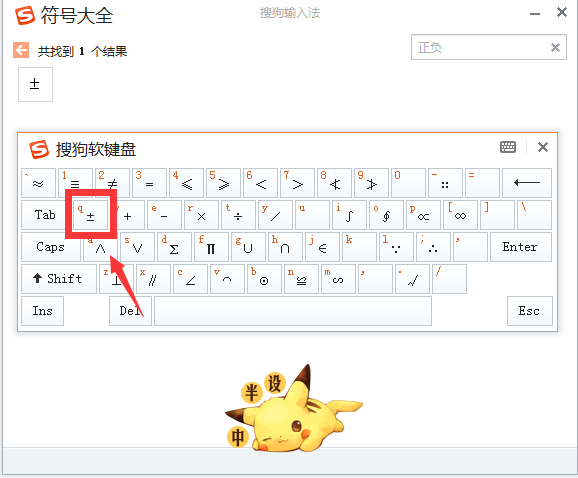Click the ≮ key labeled 8
This screenshot has width=578, height=478.
(334, 183)
